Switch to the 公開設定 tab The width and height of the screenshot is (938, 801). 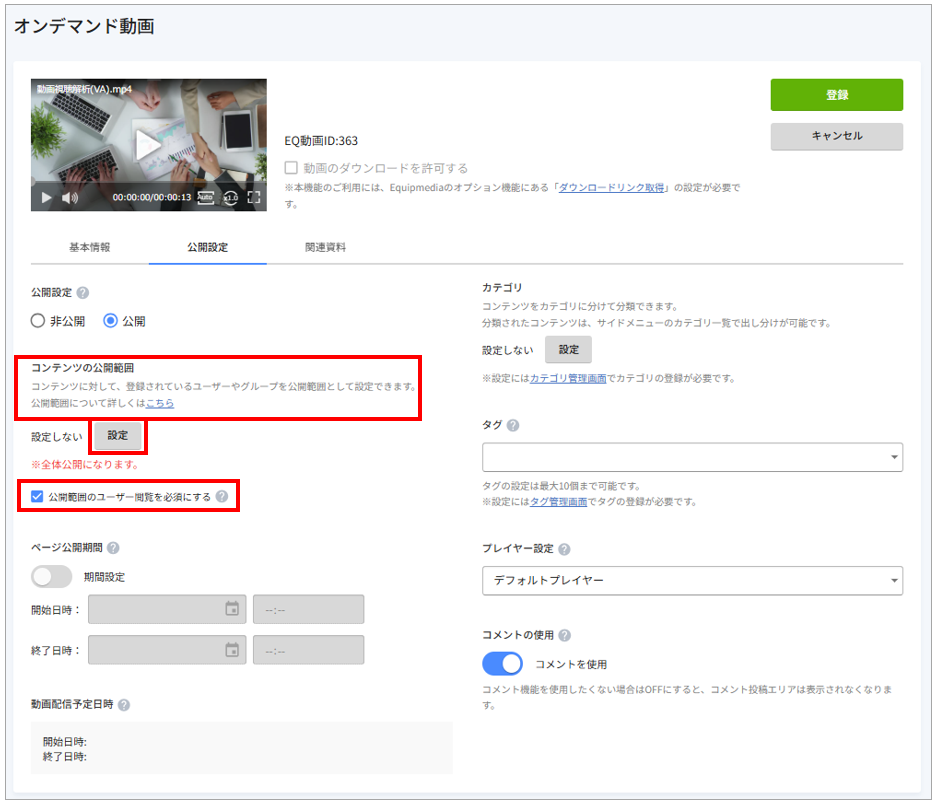(x=208, y=248)
